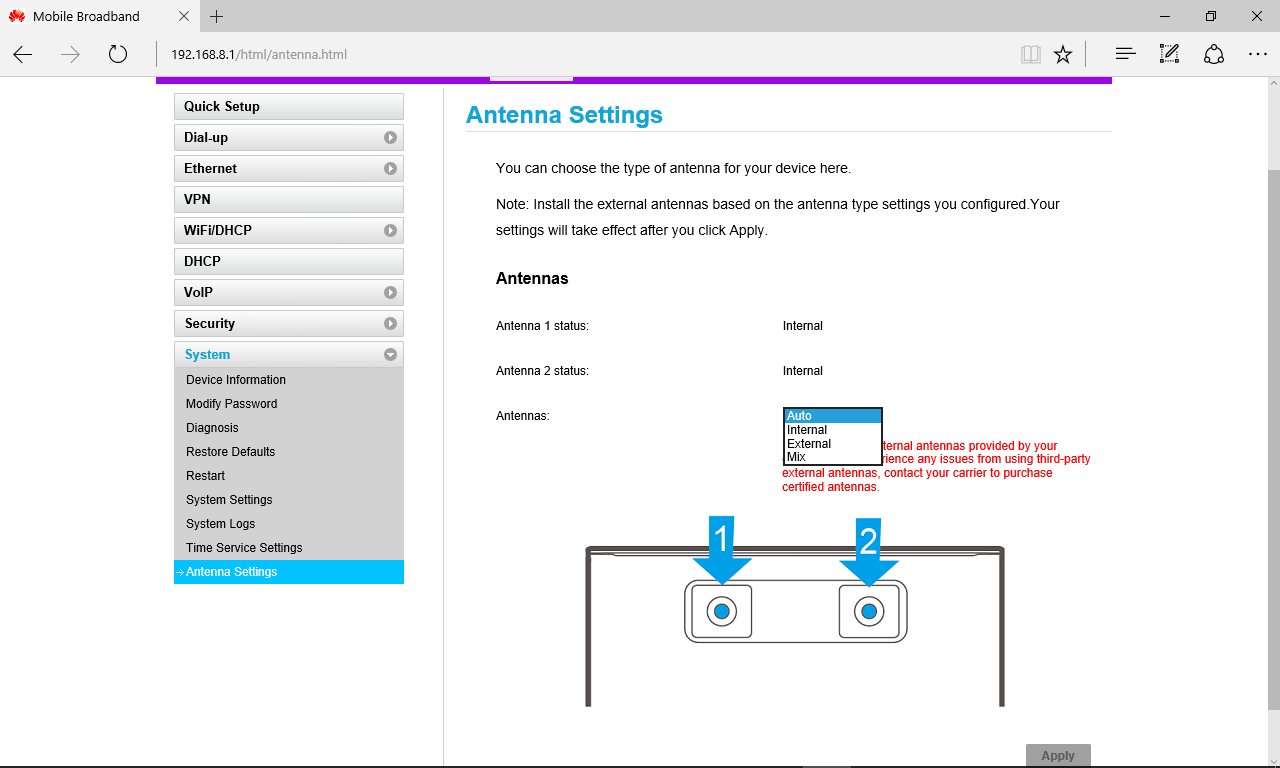The width and height of the screenshot is (1280, 768).
Task: Click the Antenna Settings heading
Action: point(564,115)
